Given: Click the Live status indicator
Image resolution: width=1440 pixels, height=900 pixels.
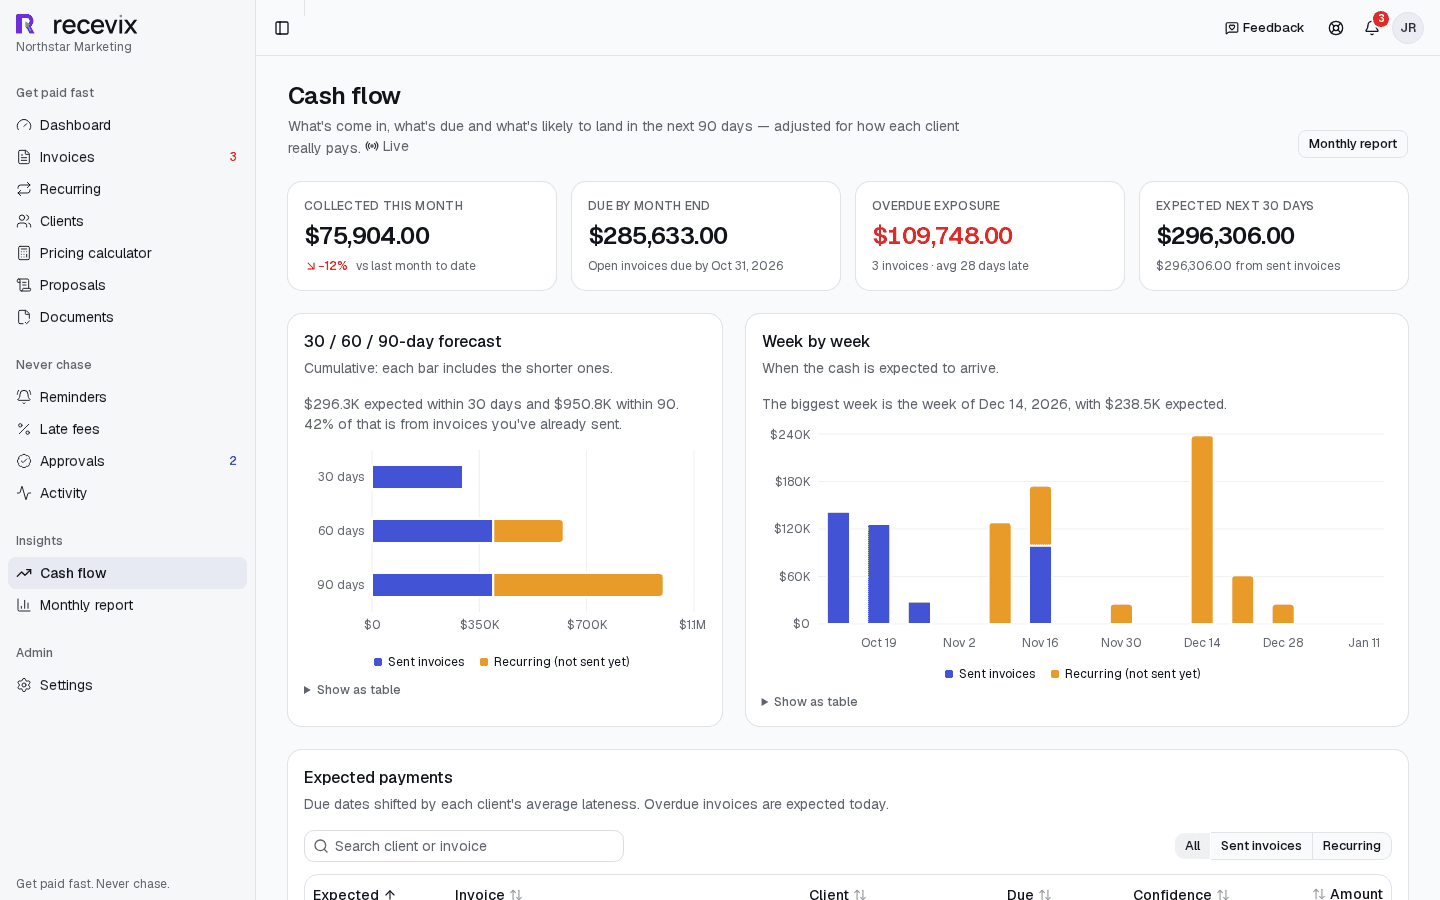Looking at the screenshot, I should coord(387,146).
